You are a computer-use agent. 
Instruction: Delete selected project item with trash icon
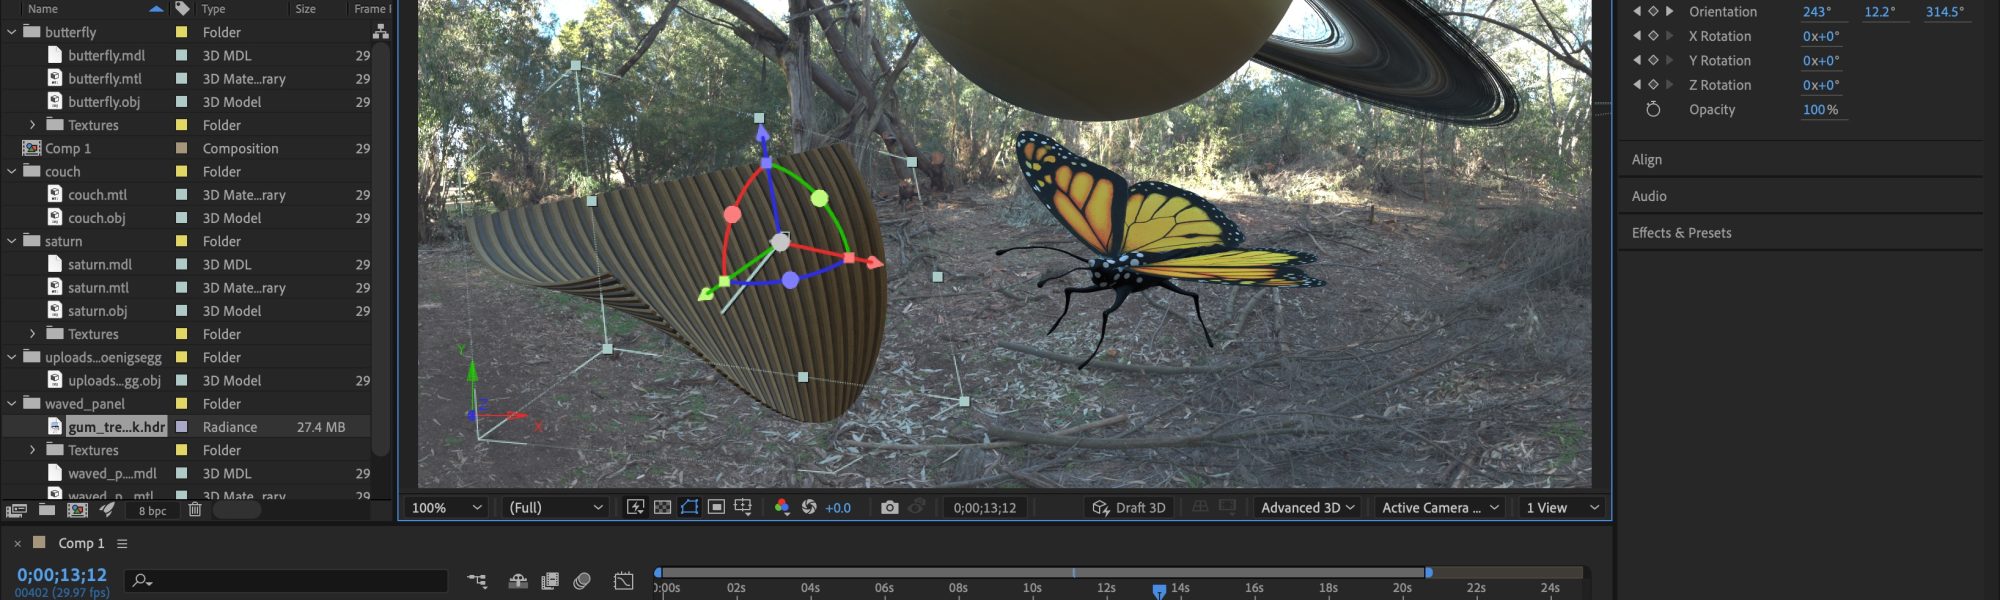(195, 510)
